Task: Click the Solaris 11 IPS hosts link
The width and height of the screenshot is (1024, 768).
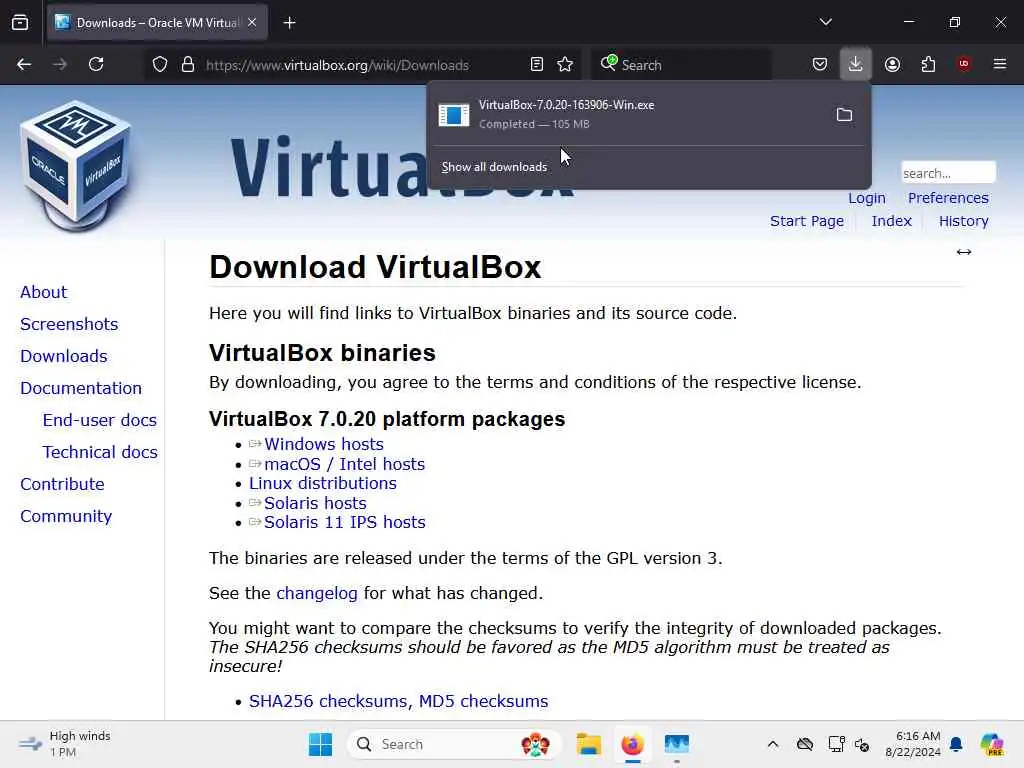Action: click(x=345, y=522)
